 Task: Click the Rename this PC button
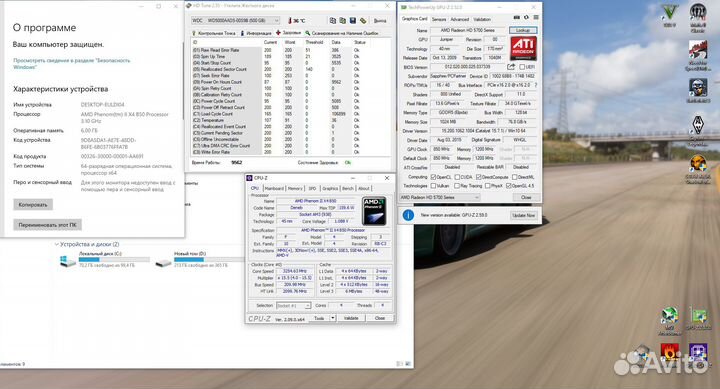[47, 225]
